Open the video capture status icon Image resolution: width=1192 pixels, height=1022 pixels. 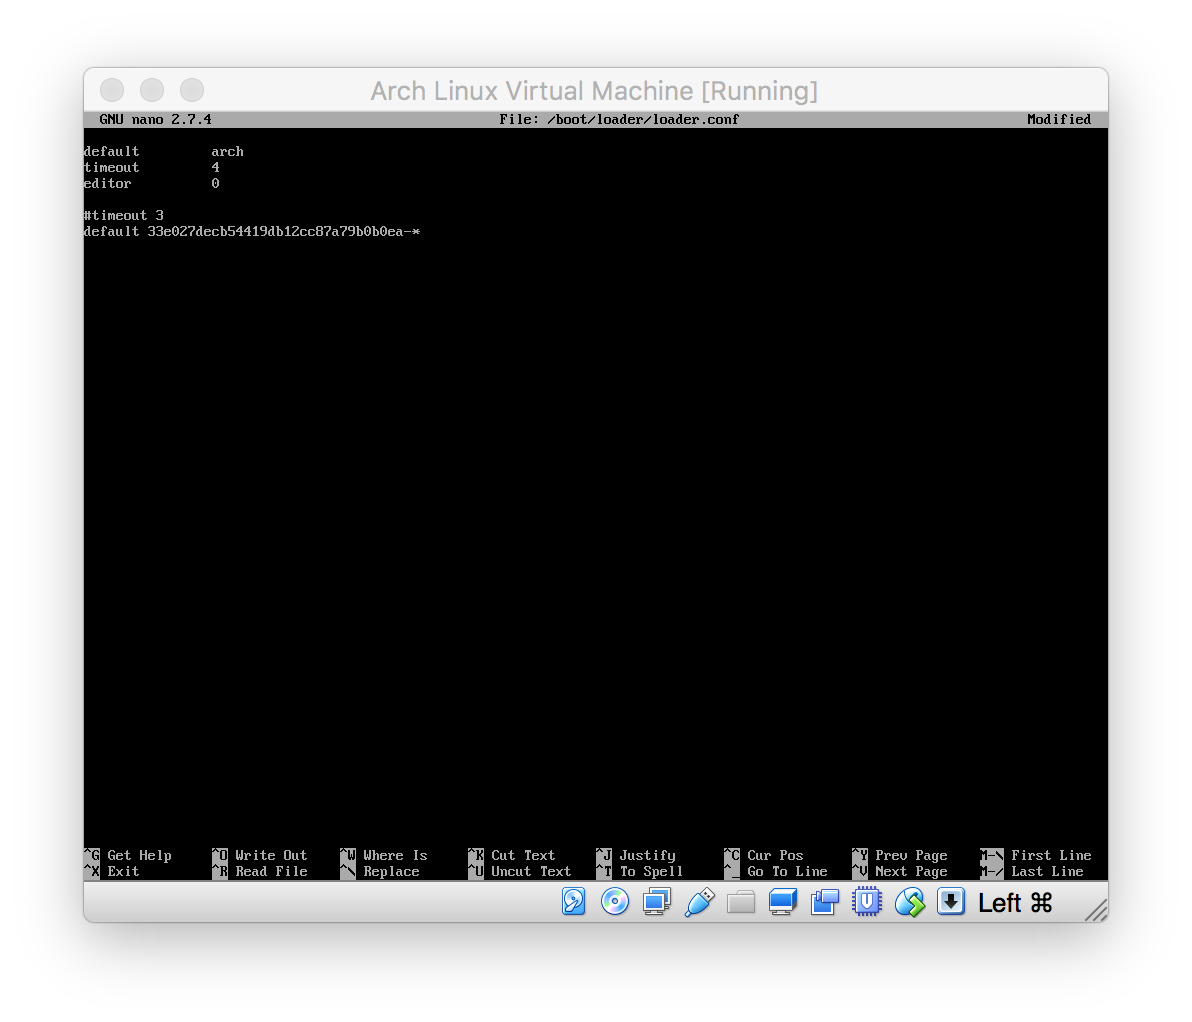click(825, 902)
